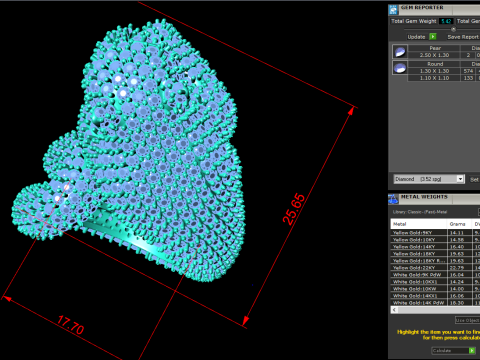
Task: Click the 17.70 dimension label in viewport
Action: tap(71, 325)
